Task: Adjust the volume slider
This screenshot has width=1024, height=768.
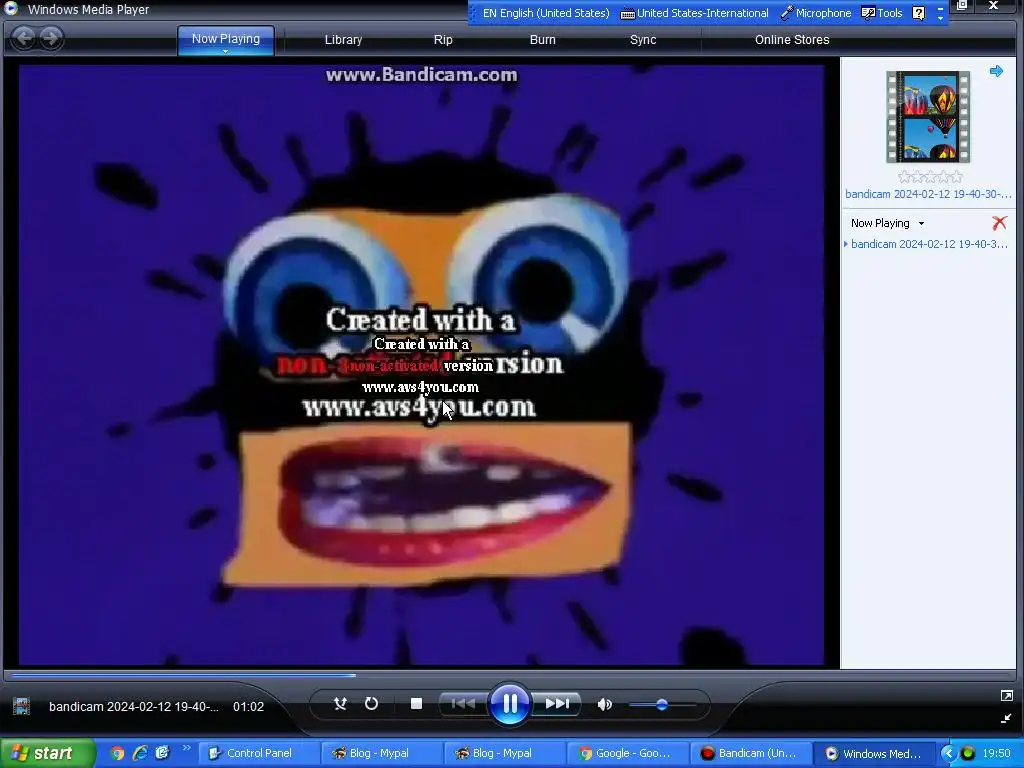Action: tap(662, 705)
